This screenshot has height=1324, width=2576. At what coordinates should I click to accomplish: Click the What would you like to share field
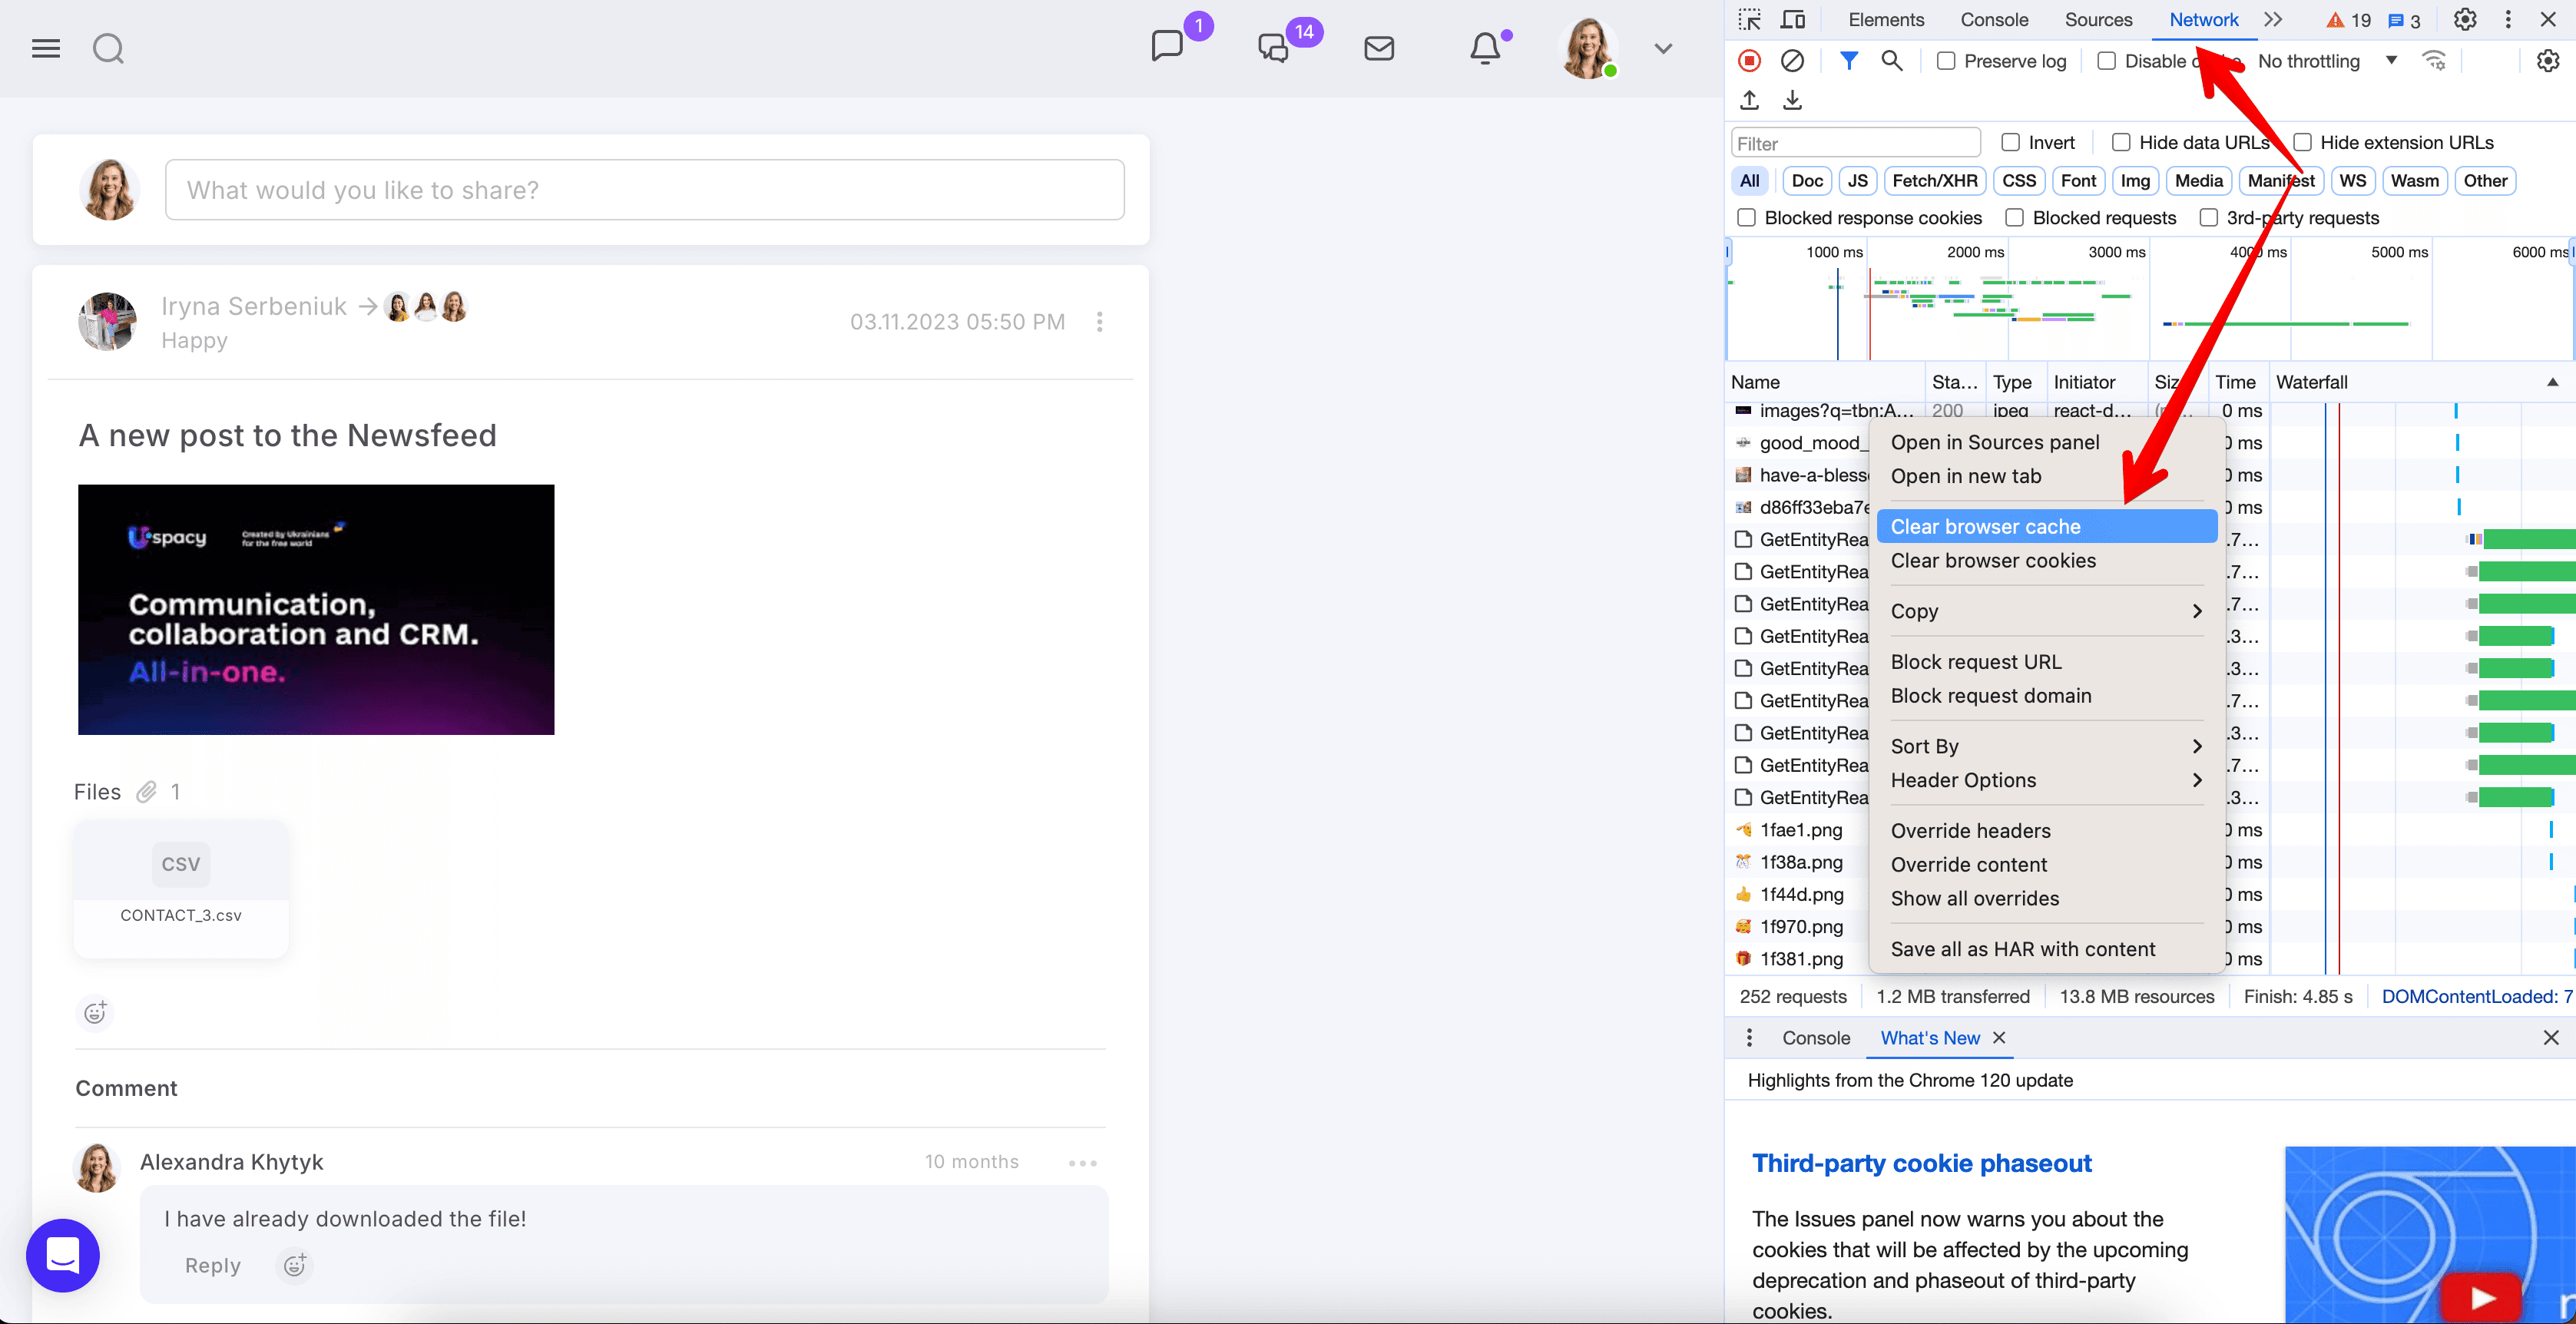[x=644, y=190]
